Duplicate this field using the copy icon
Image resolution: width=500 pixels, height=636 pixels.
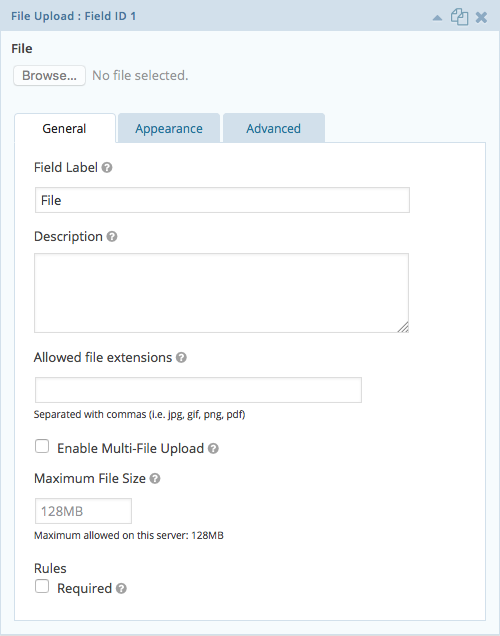459,17
